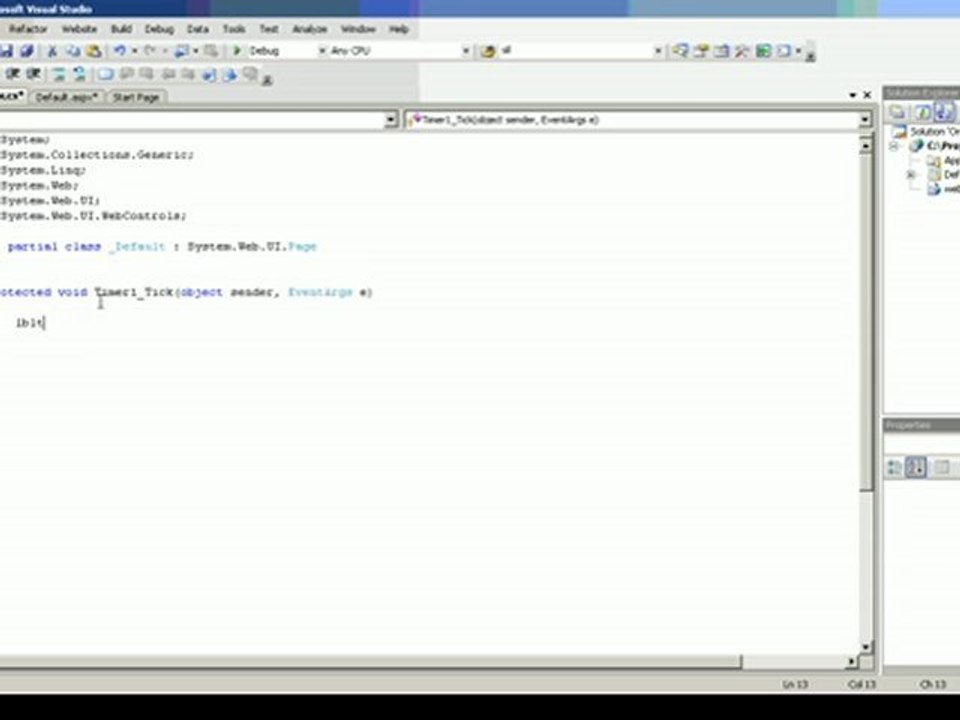Collapse the C:\ project node
Screen dimensions: 960x720
[893, 146]
